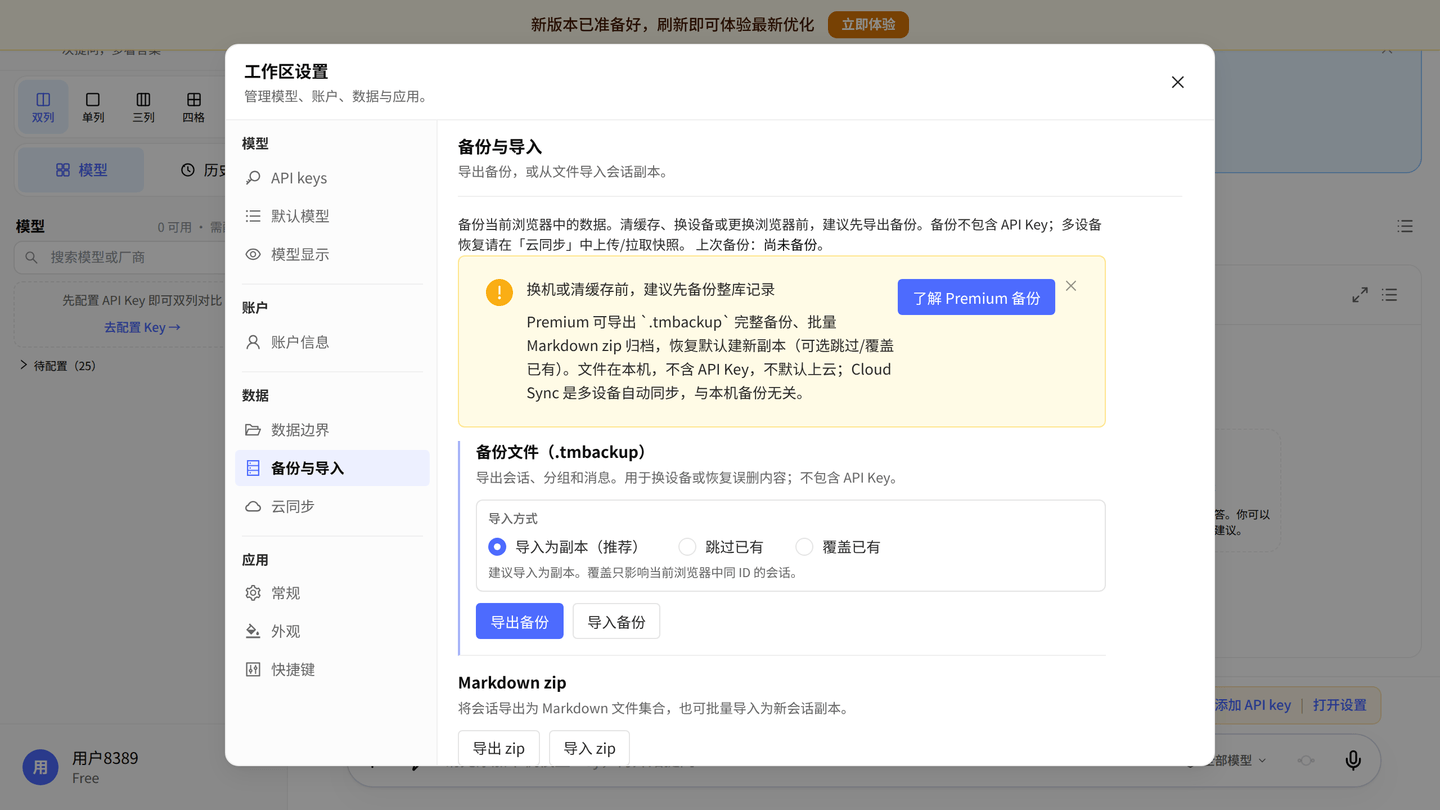
Task: Open 常规 settings section
Action: [x=332, y=593]
